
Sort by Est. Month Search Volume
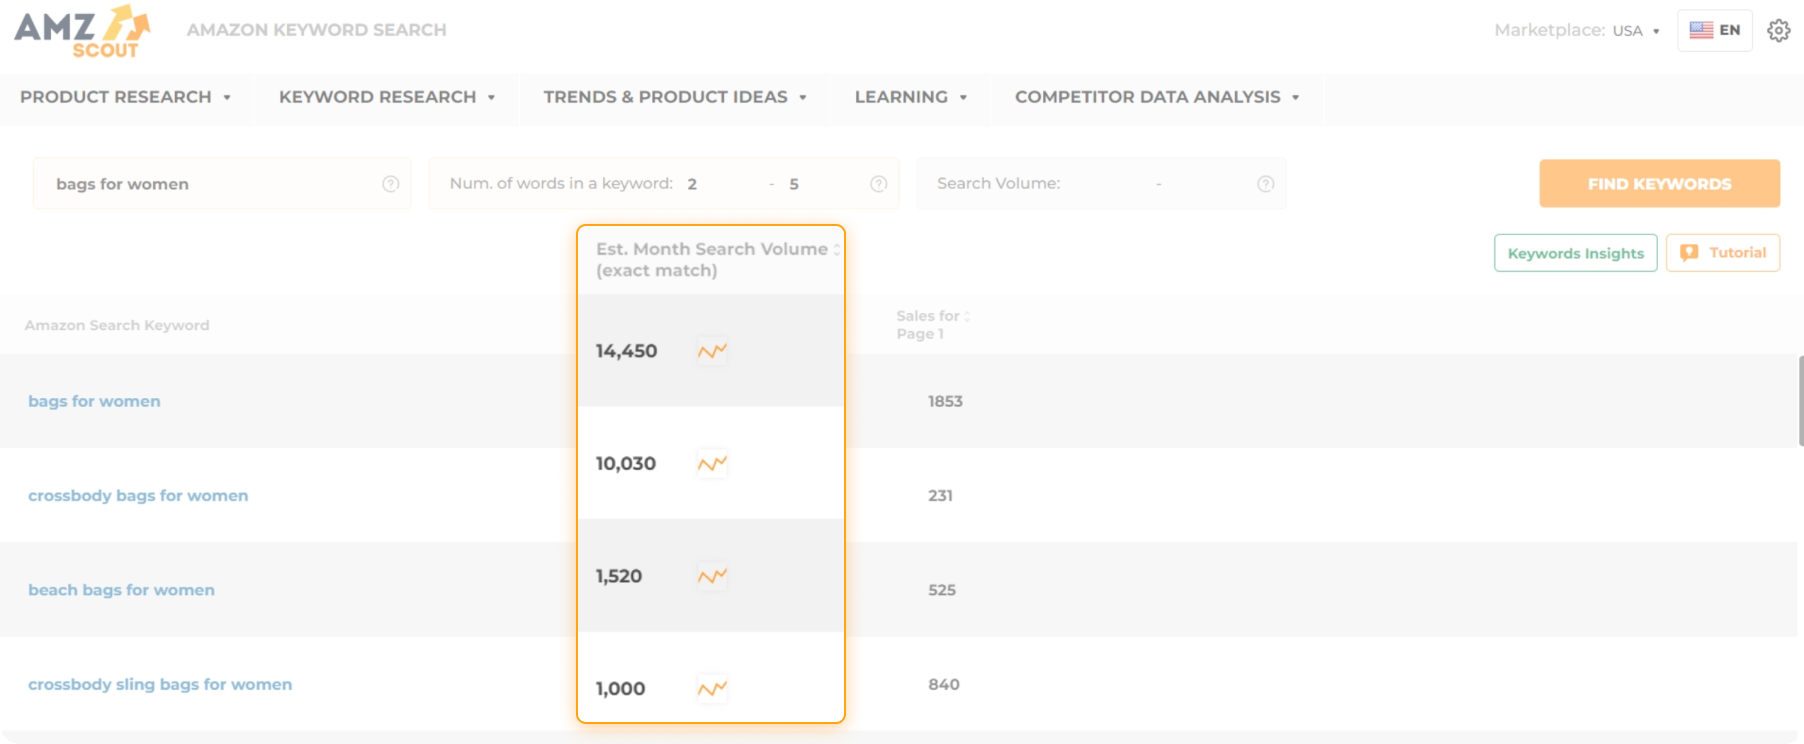pyautogui.click(x=837, y=250)
